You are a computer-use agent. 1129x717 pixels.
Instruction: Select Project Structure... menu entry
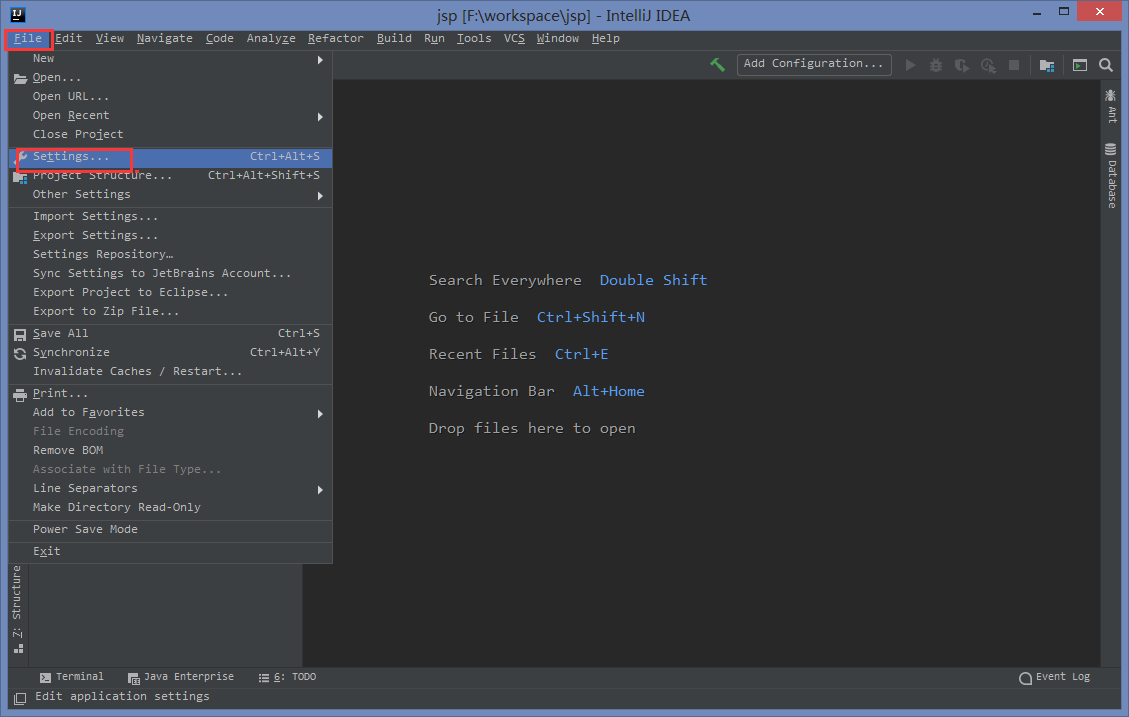(171, 176)
